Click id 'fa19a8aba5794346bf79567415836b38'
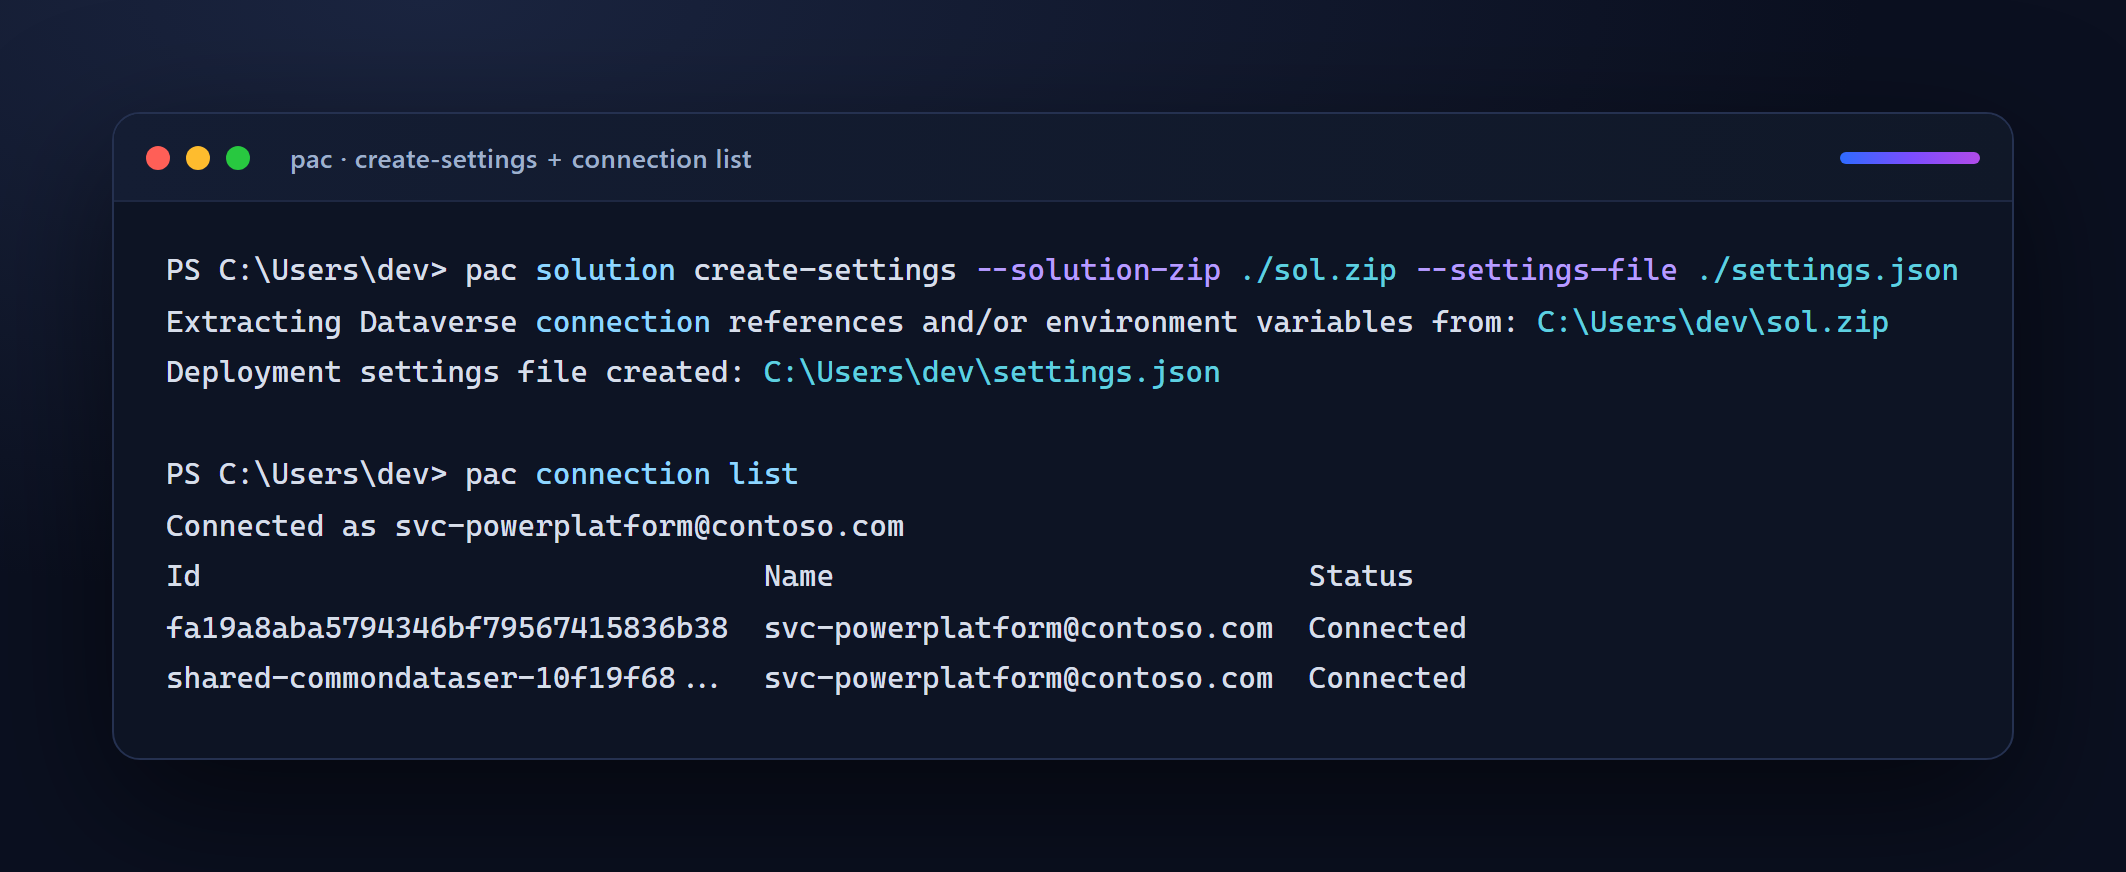 pos(447,628)
